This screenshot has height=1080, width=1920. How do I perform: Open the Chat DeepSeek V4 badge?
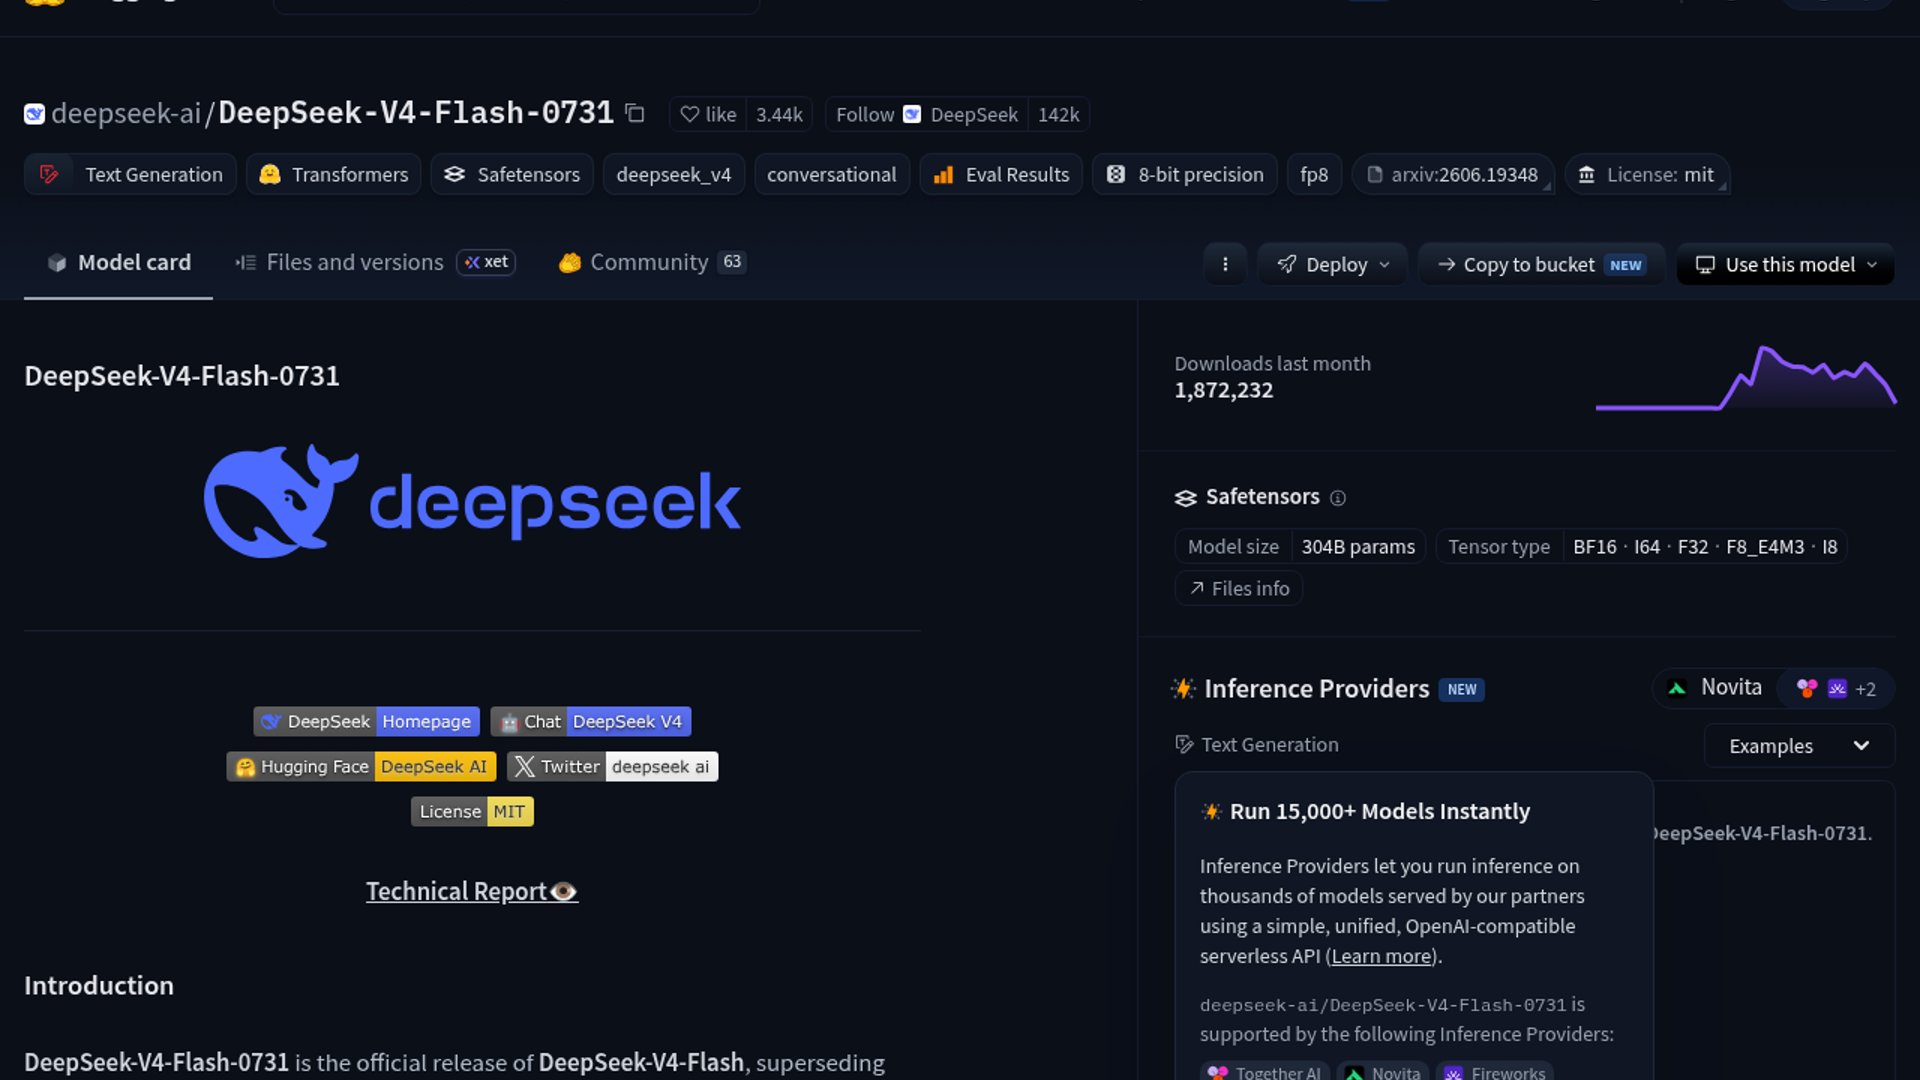pos(590,721)
